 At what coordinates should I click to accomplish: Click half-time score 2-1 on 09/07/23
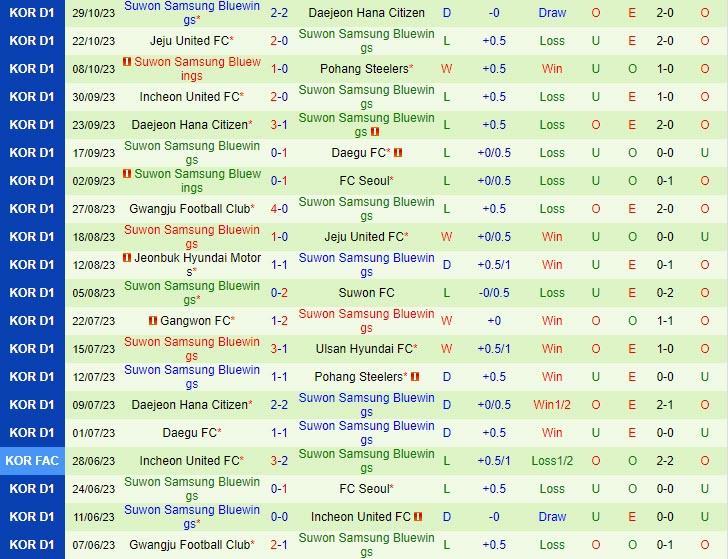pos(665,405)
